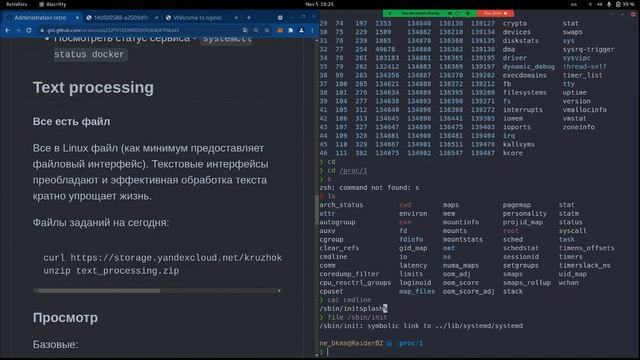Click the green screen-sharing status bar
Viewport: 640px width, 360px height.
click(429, 13)
